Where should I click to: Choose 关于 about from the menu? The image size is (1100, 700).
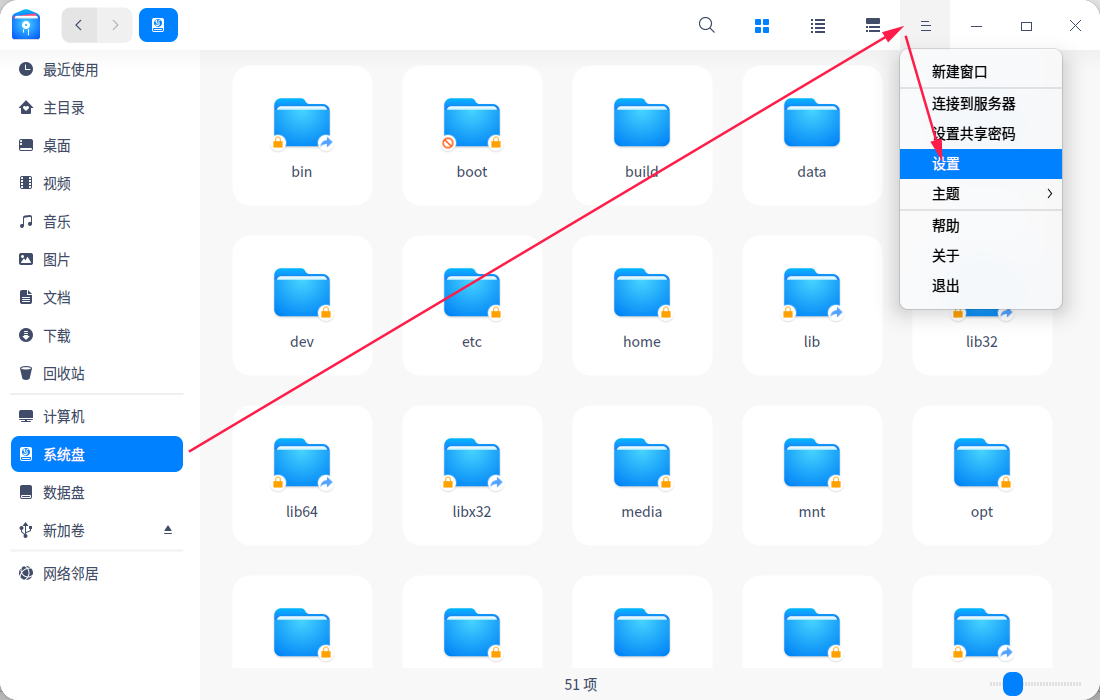[x=981, y=256]
